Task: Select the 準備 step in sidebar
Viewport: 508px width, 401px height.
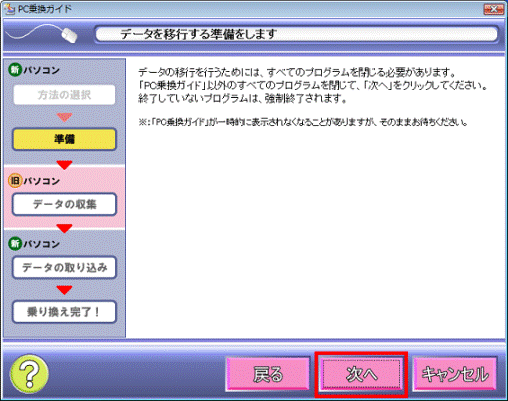Action: click(x=64, y=139)
